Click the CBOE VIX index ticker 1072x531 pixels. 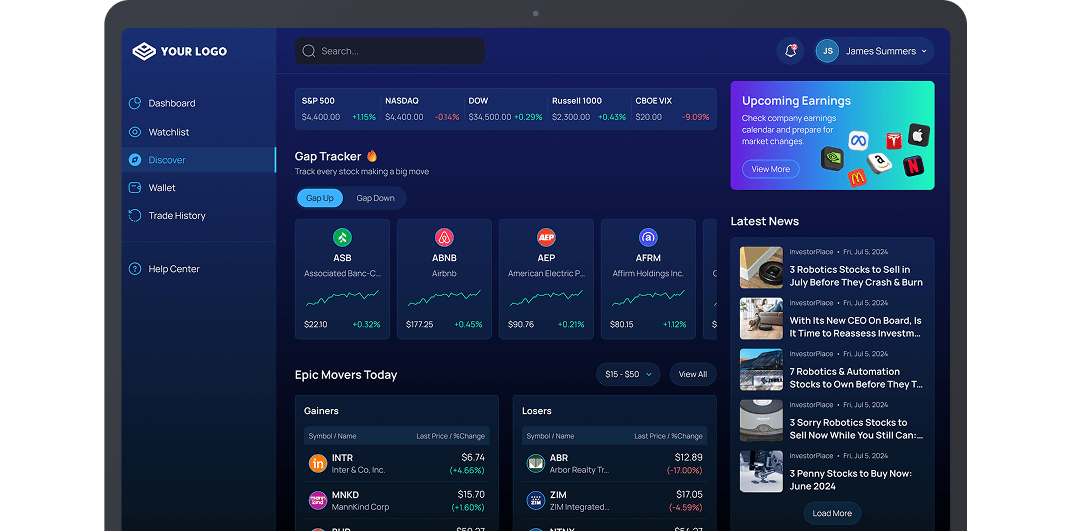click(672, 109)
